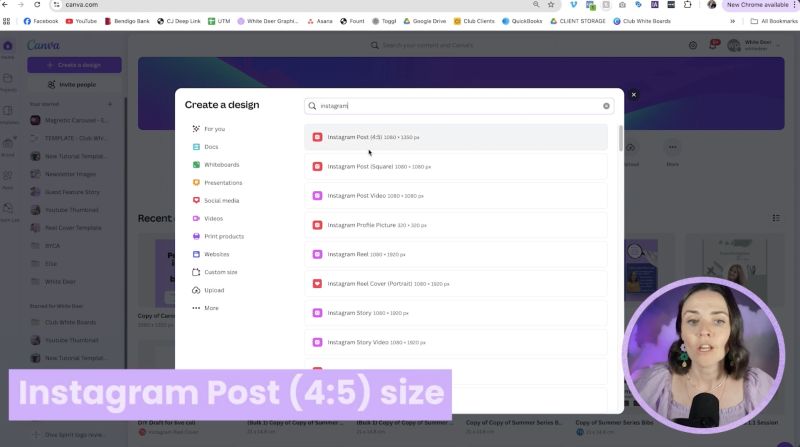Image resolution: width=800 pixels, height=447 pixels.
Task: Choose Instagram Reel Cover (Portrait)
Action: click(456, 284)
